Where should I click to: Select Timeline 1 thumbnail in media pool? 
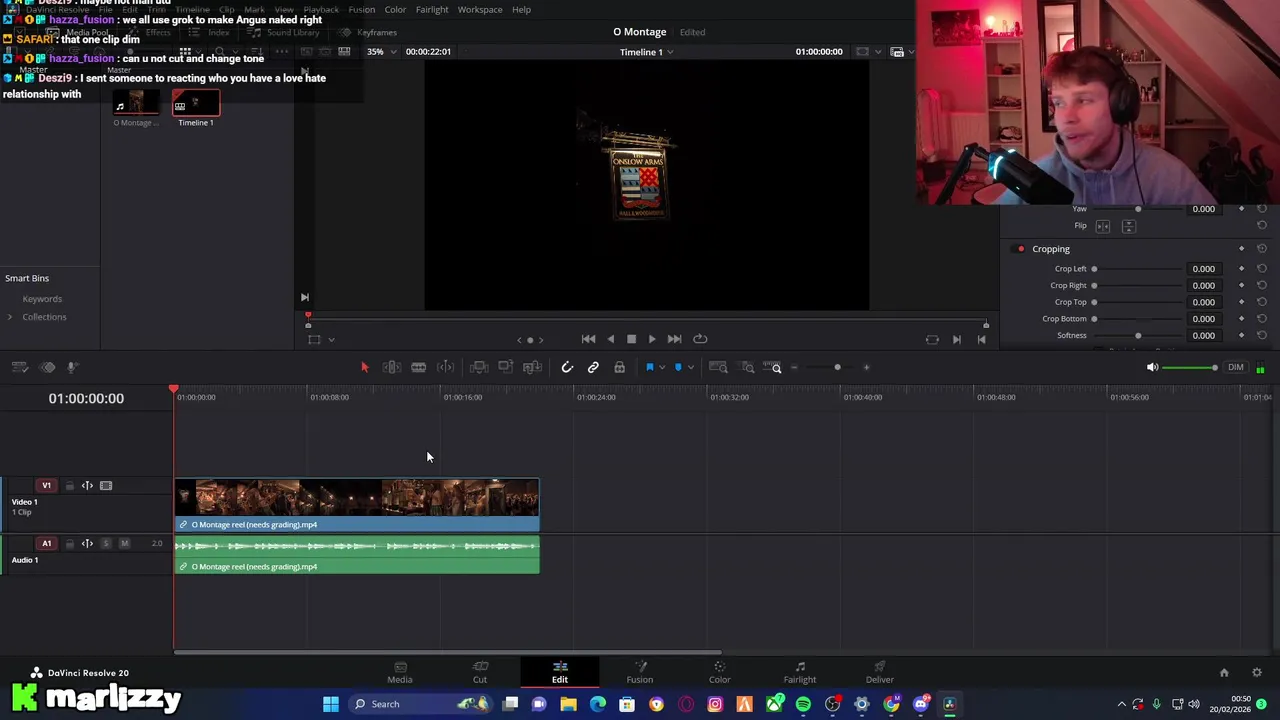[196, 104]
